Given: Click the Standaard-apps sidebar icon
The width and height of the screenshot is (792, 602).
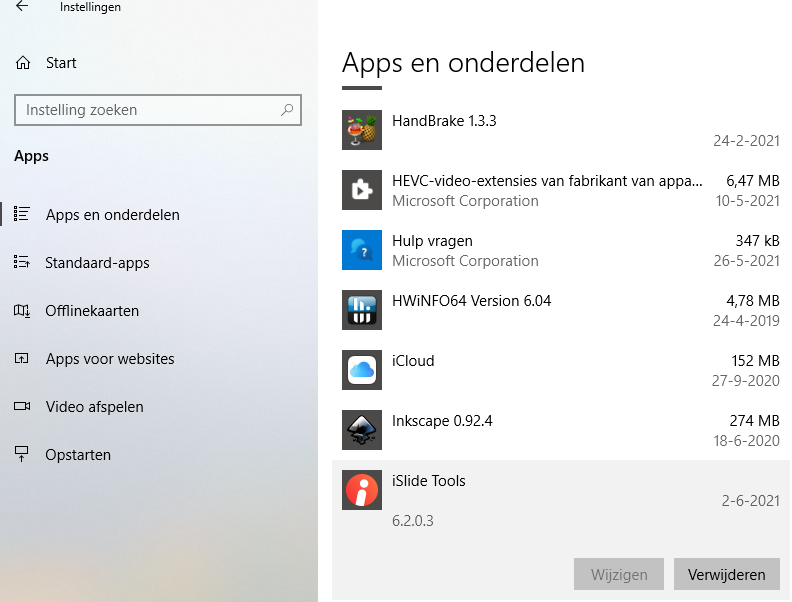Looking at the screenshot, I should coord(22,262).
